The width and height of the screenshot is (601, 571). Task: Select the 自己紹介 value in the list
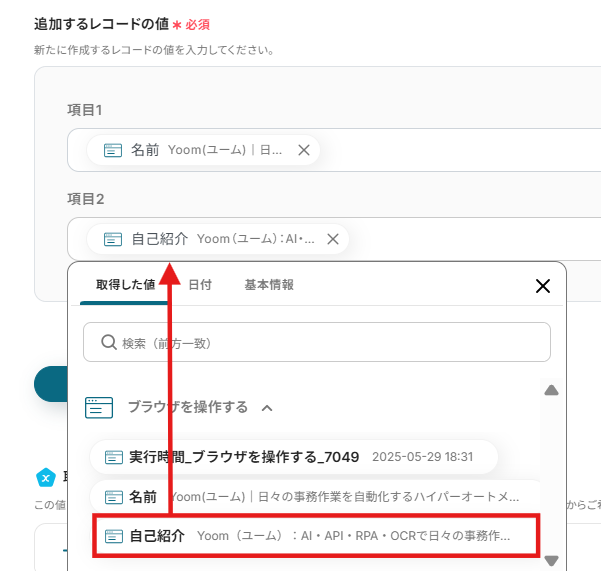[x=317, y=536]
